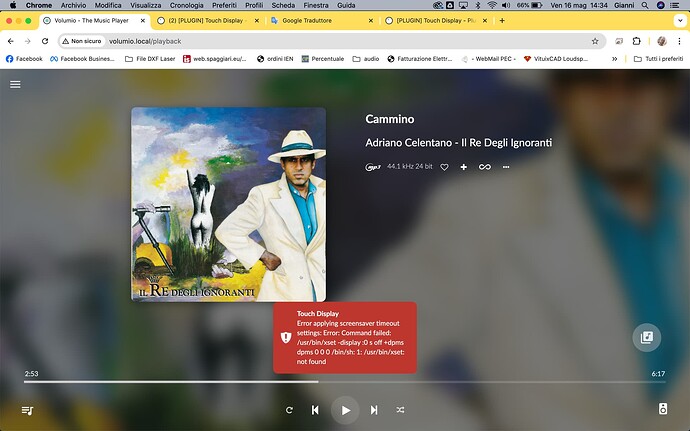Screen dimensions: 690x431
Task: Open the web.spaggiari.eu bookmark
Action: [215, 59]
